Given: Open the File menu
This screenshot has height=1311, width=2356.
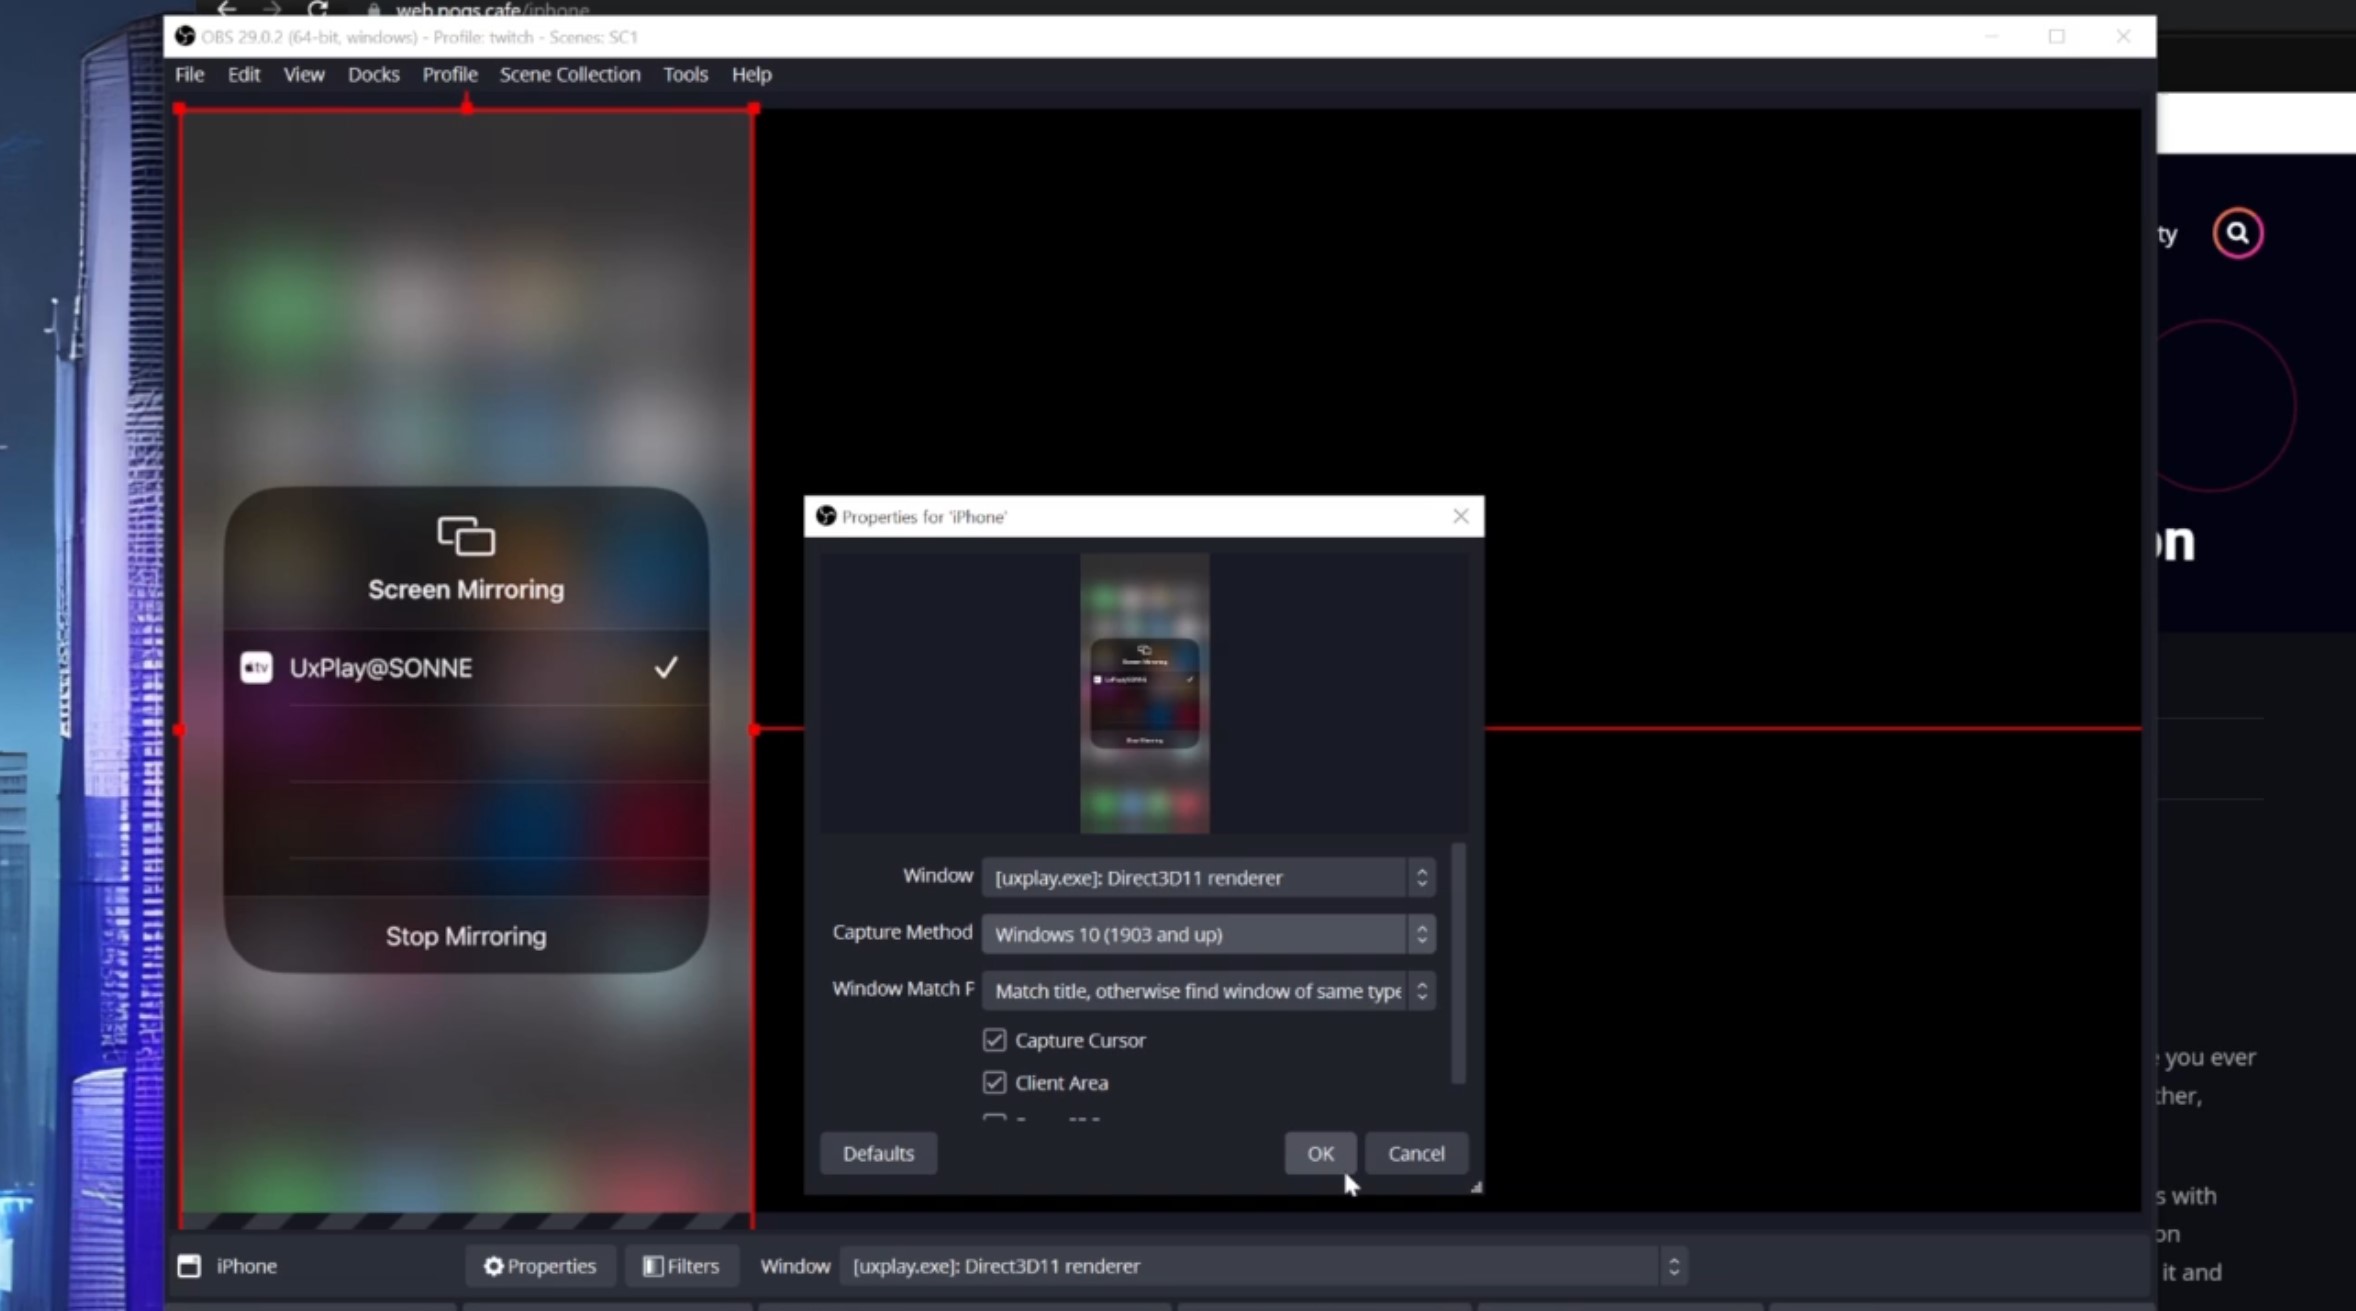Looking at the screenshot, I should click(189, 74).
